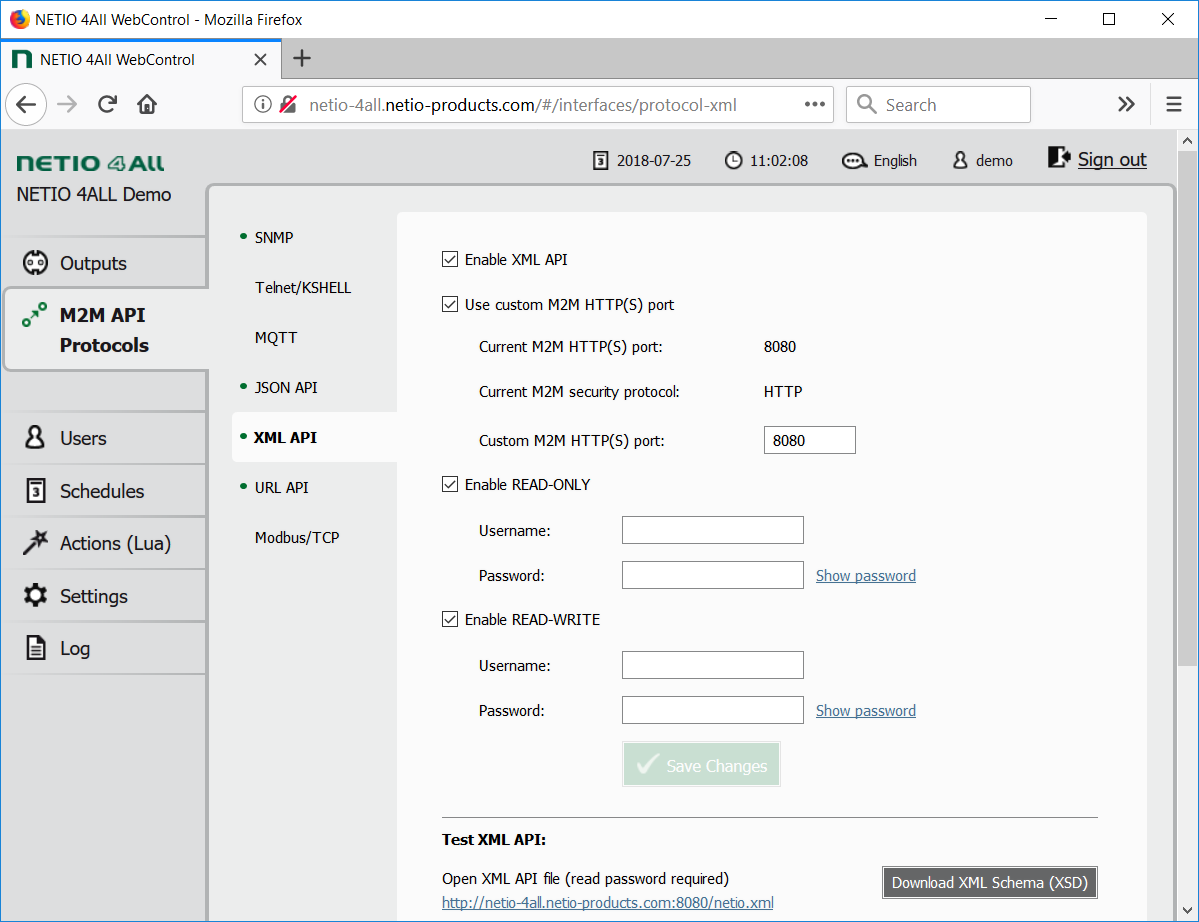Focus the READ-ONLY Username field
1199x922 pixels.
713,530
